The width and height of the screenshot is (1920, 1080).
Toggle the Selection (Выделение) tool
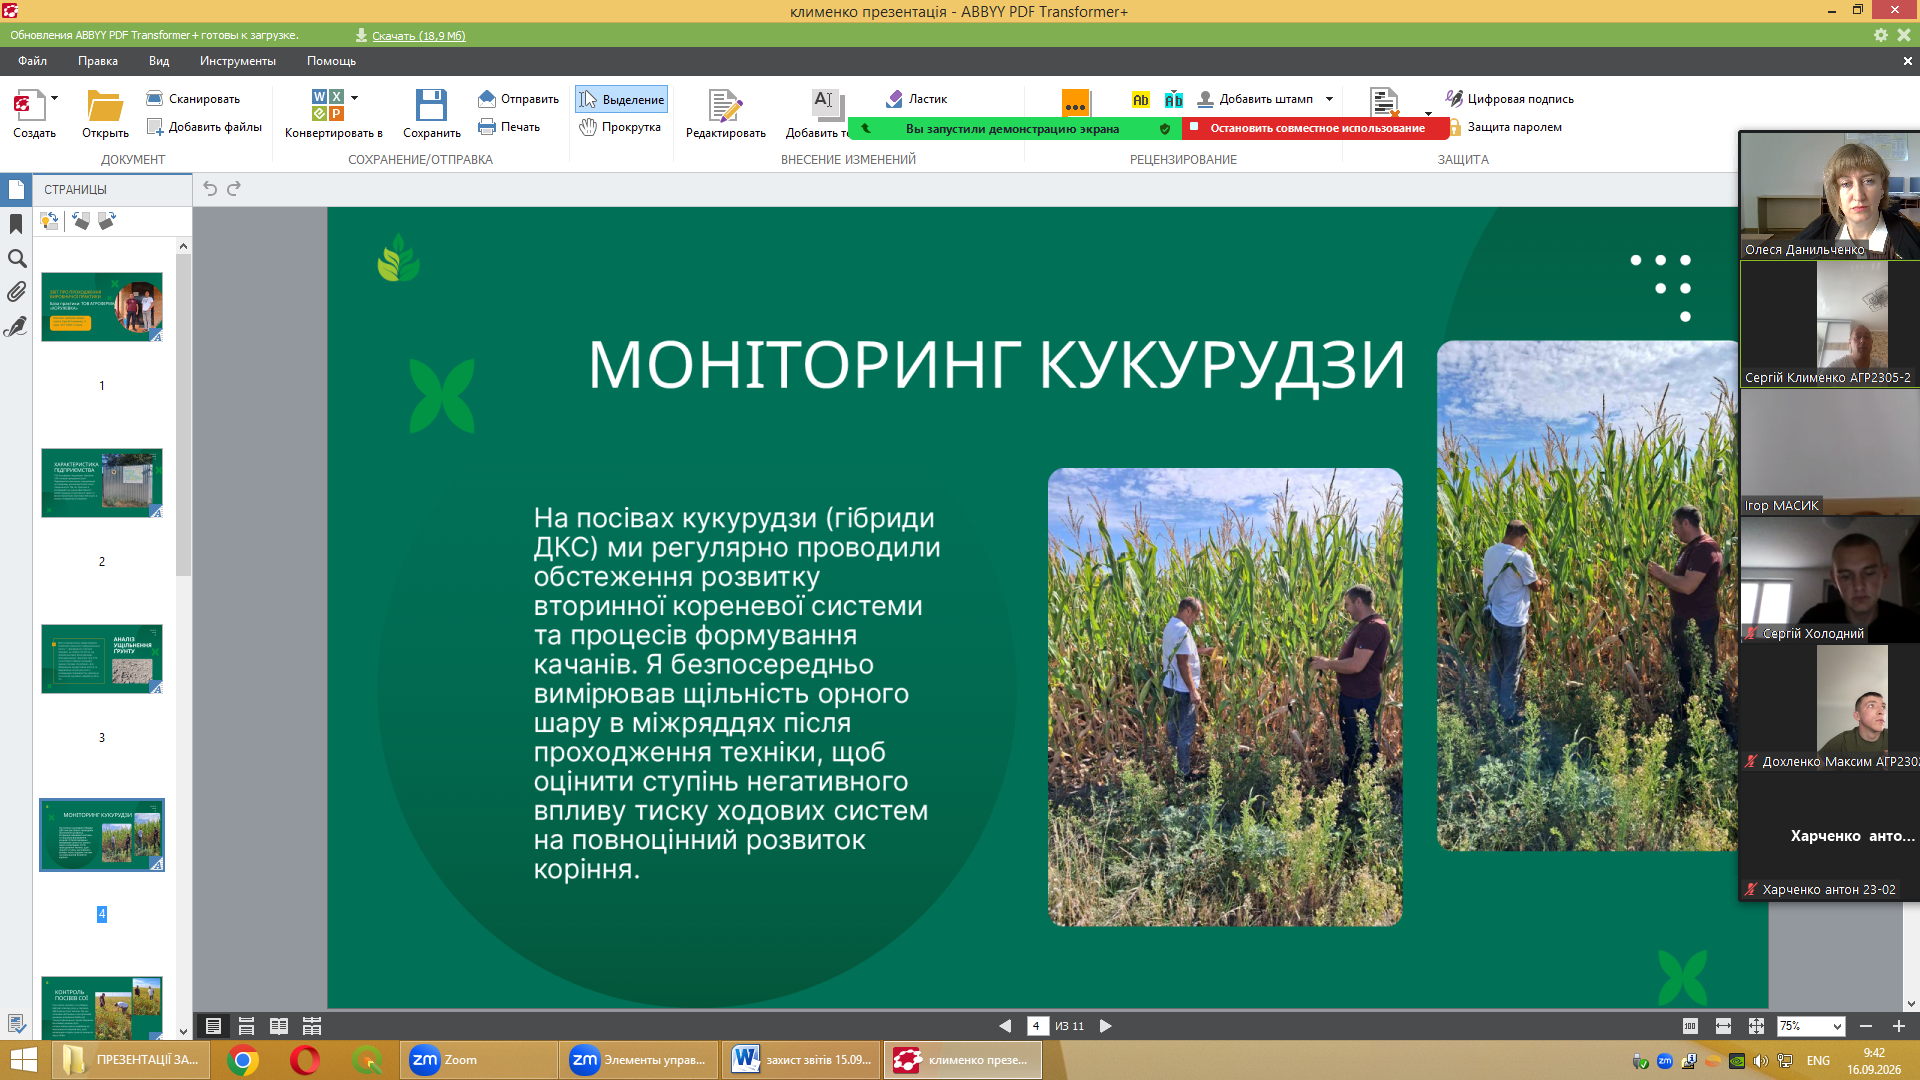(x=621, y=99)
